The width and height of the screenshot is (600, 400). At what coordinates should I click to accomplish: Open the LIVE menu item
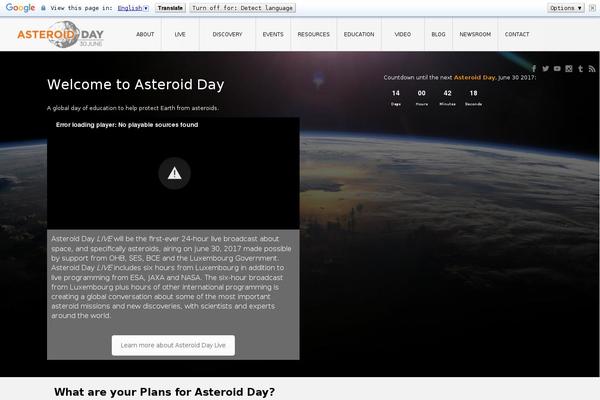pos(180,34)
